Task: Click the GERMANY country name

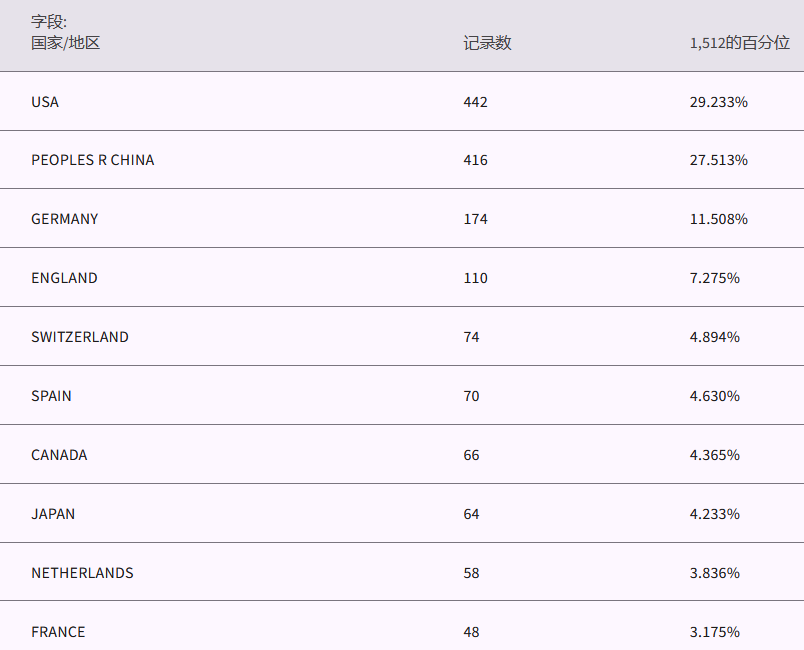Action: click(65, 219)
